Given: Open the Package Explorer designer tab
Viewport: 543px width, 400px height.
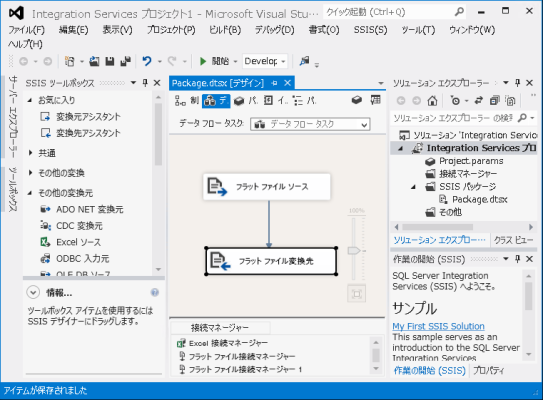Looking at the screenshot, I should point(305,100).
